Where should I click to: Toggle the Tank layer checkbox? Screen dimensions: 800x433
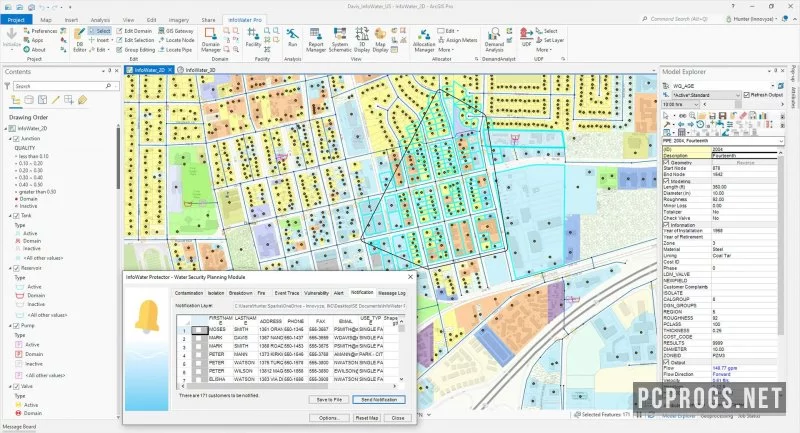click(16, 215)
